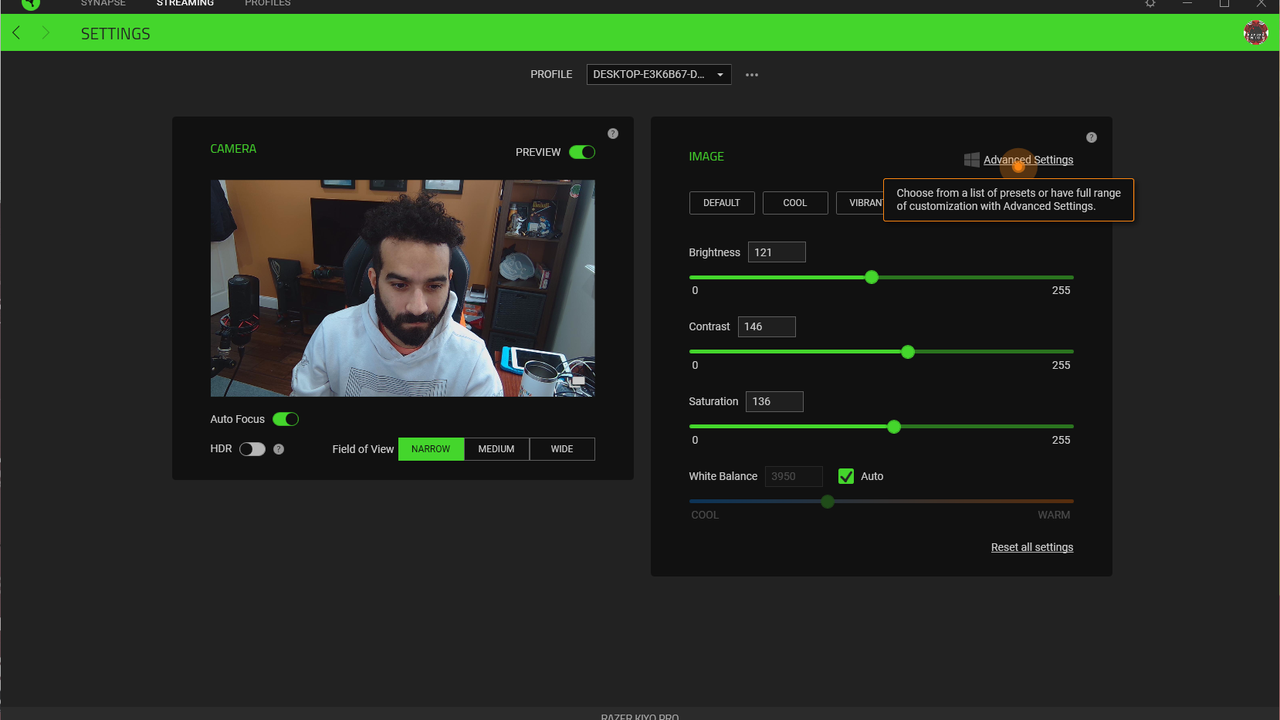Viewport: 1280px width, 720px height.
Task: Click the RAZER KIYO PRO device label
Action: tap(640, 716)
